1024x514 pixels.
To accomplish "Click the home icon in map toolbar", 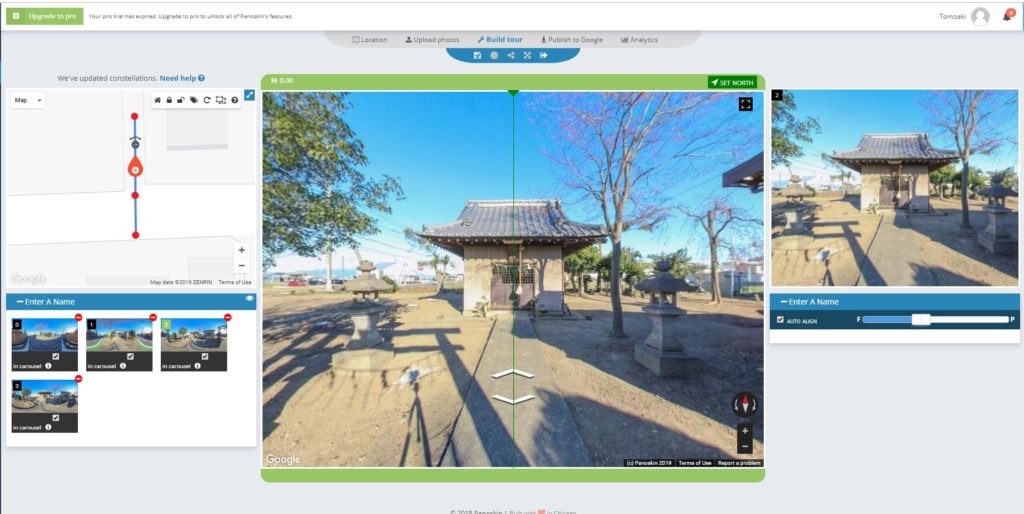I will (x=157, y=100).
